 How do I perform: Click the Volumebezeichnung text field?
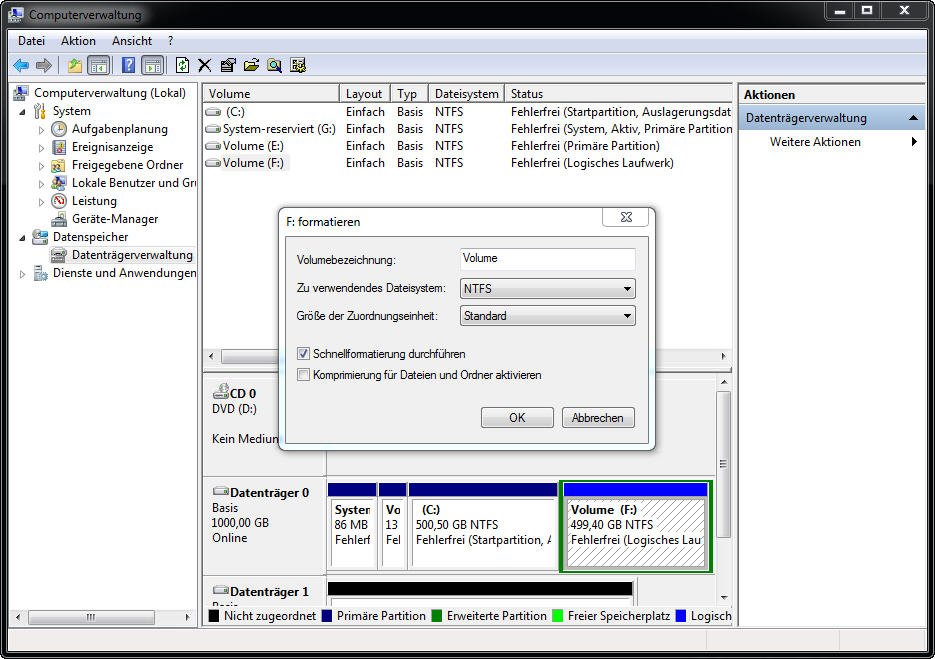(547, 259)
